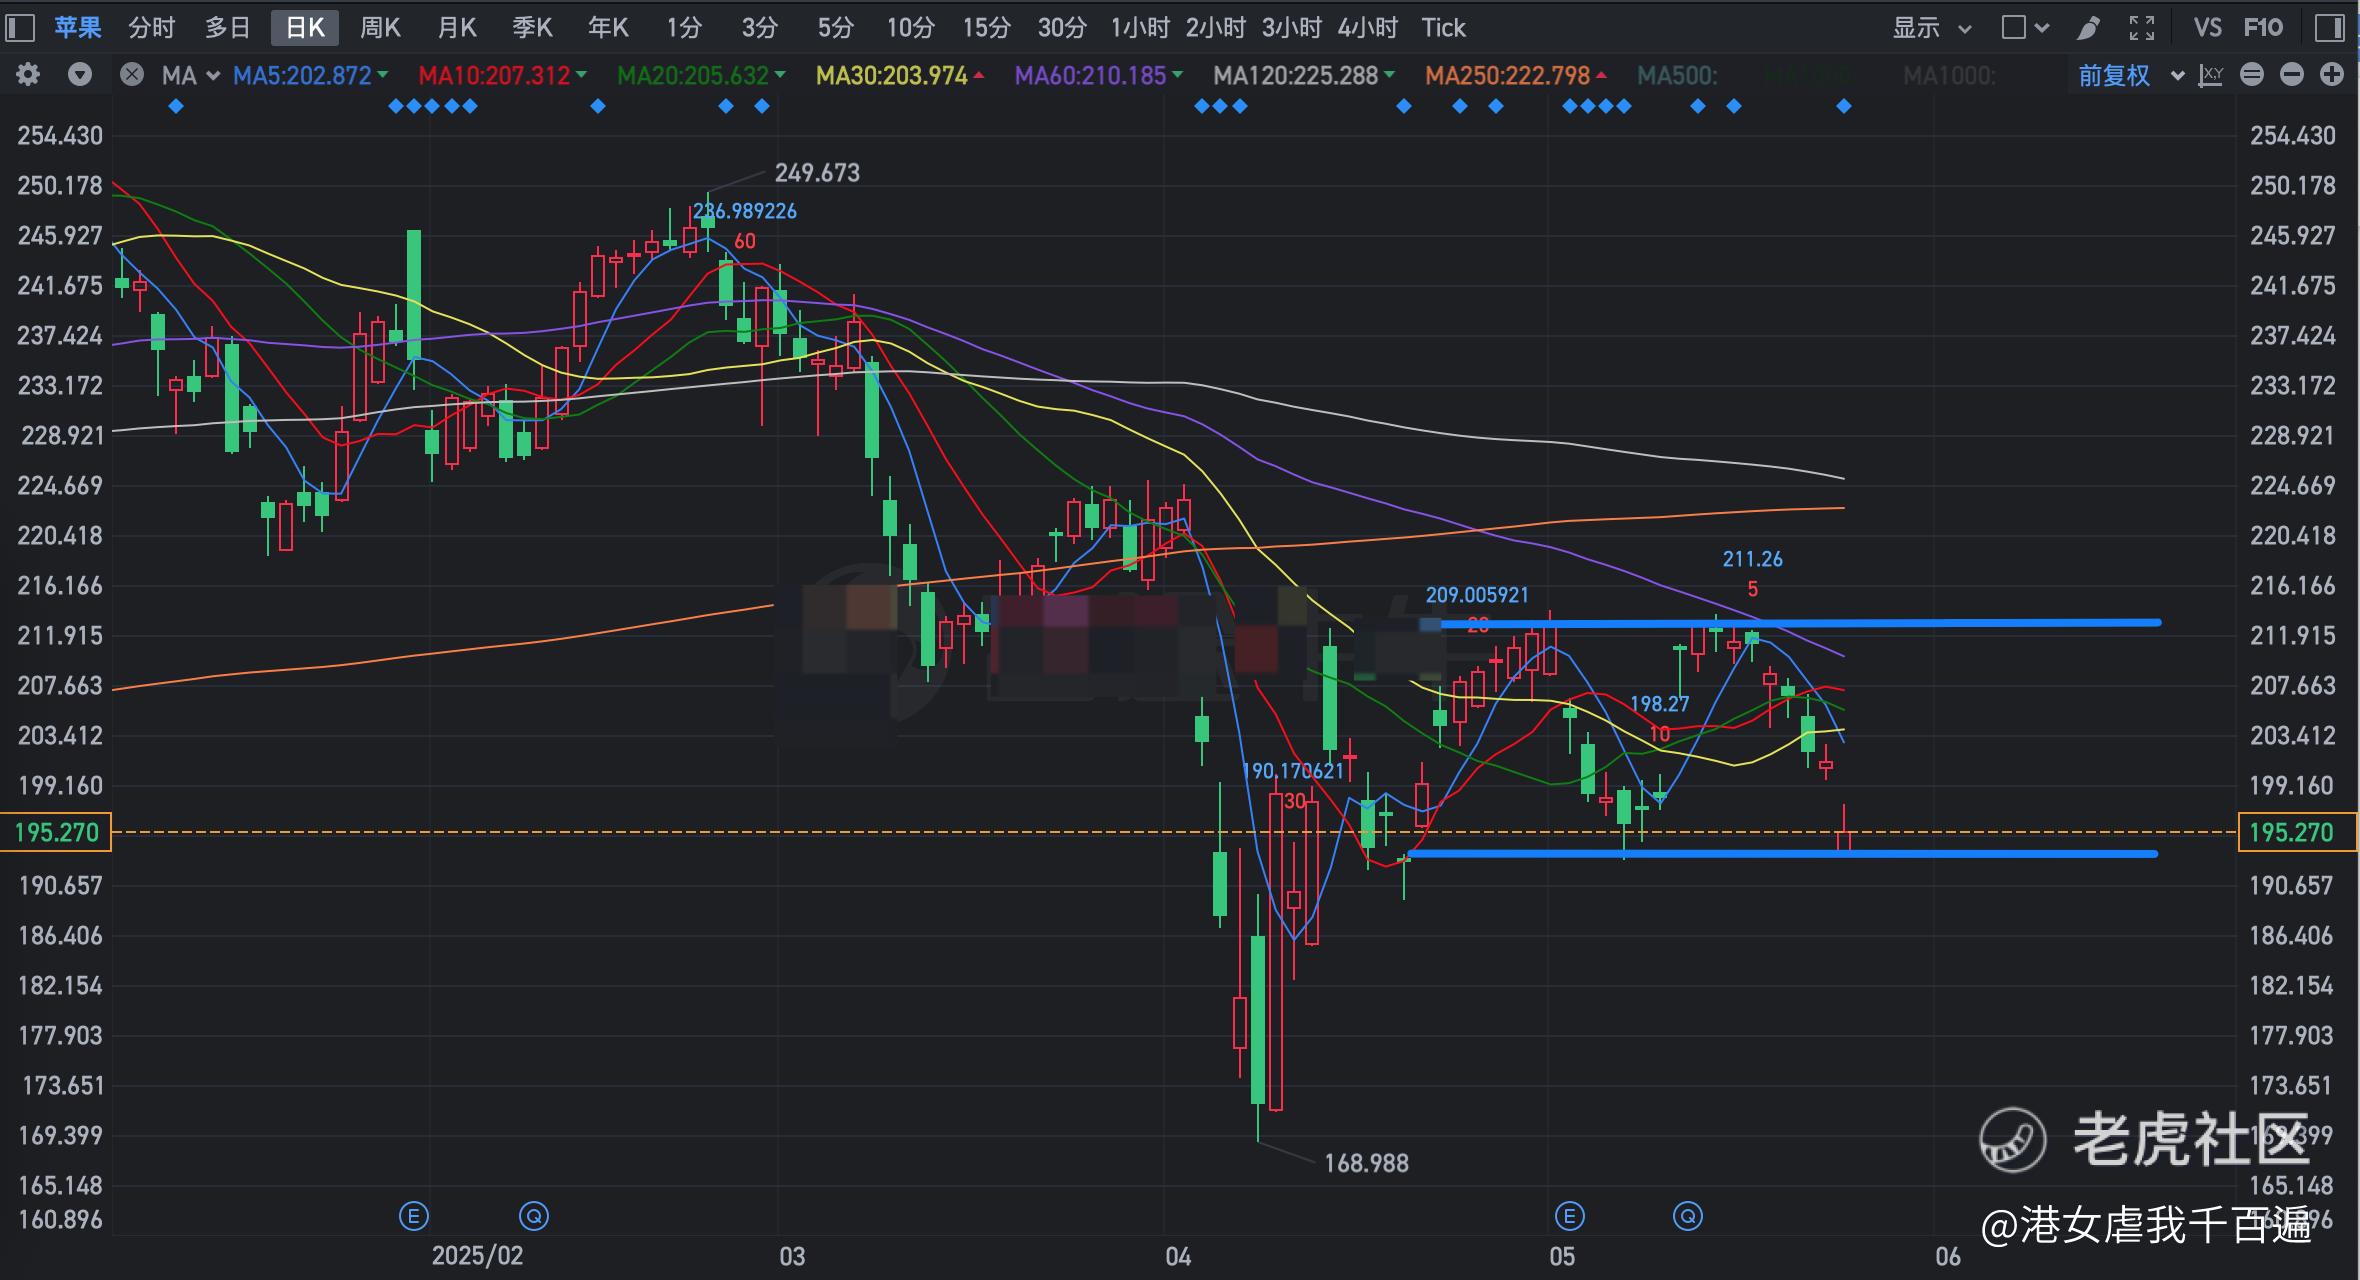This screenshot has width=2360, height=1280.
Task: Click the MA1000 indicator label
Action: point(1949,75)
